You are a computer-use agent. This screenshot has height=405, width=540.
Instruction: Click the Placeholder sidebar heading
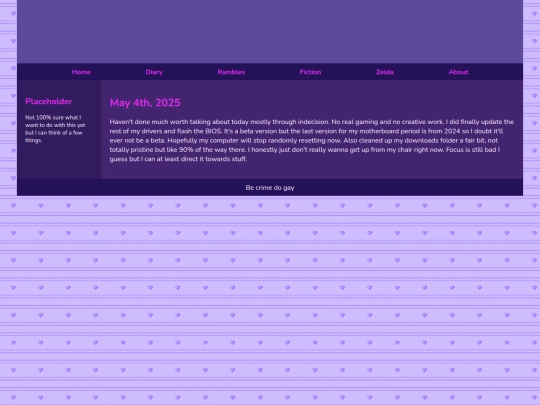(49, 101)
